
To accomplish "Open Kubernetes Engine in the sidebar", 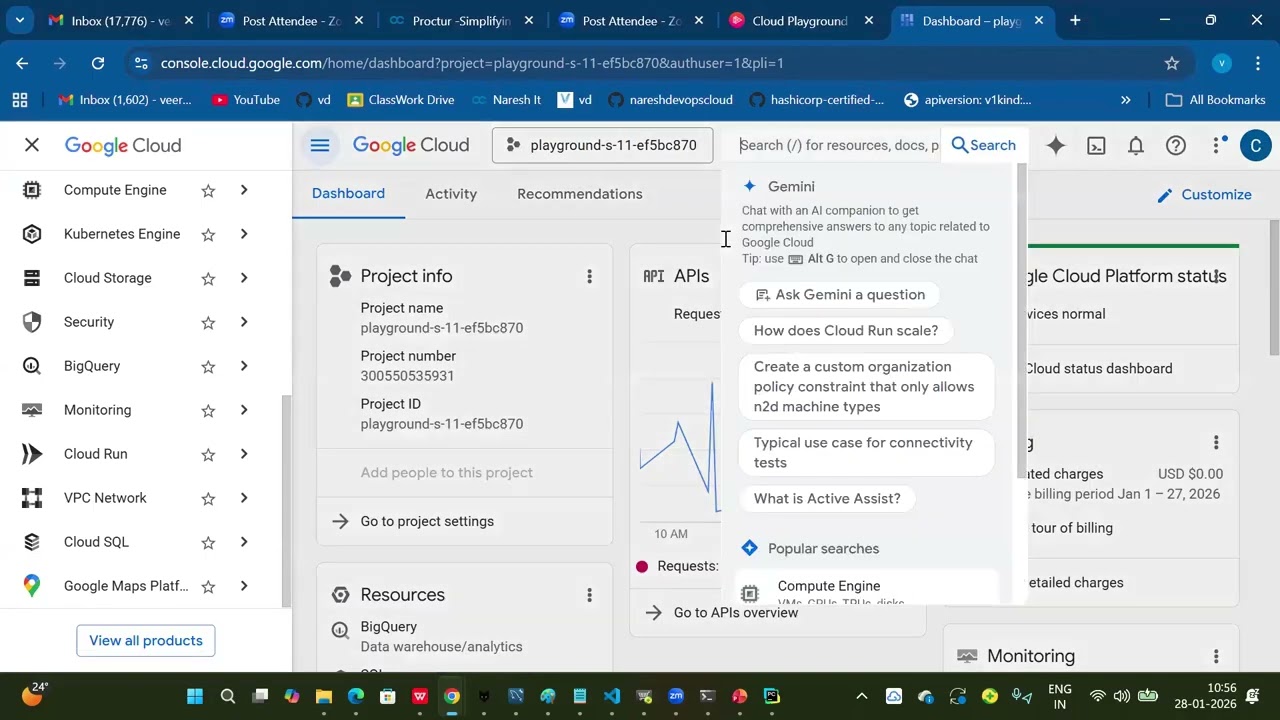I will [x=122, y=234].
